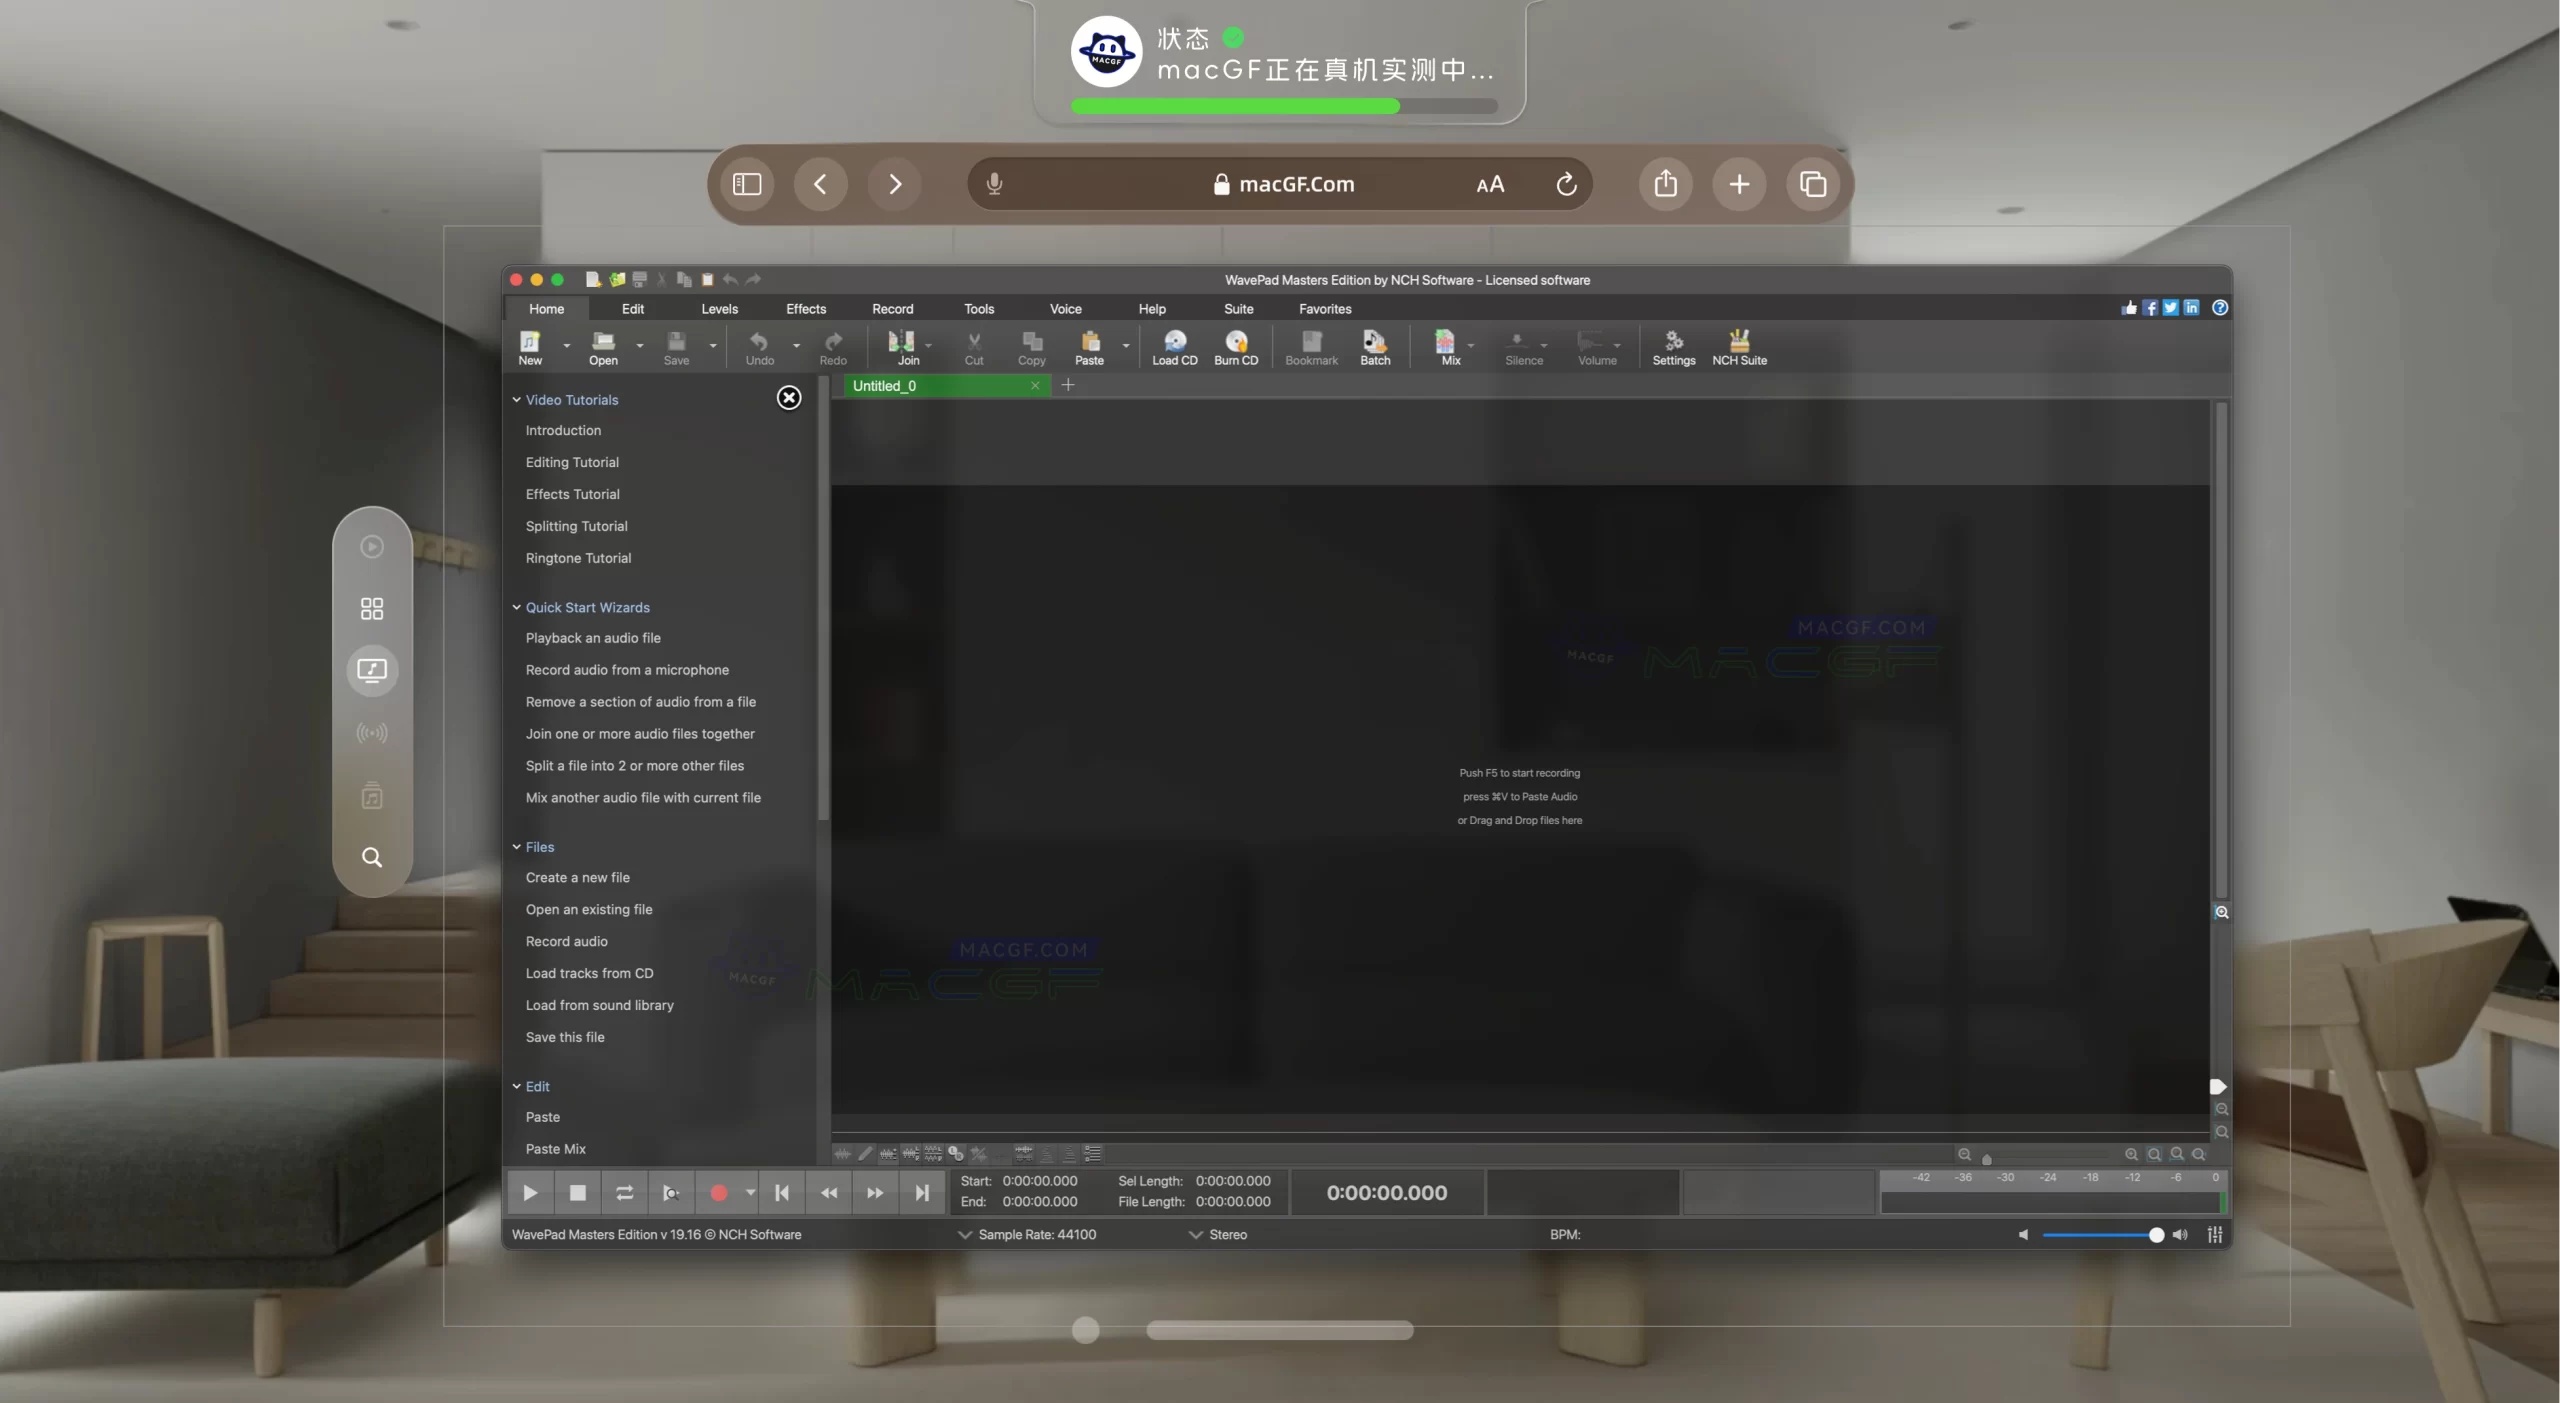Collapse the Video Tutorials section
Screen dimensions: 2560x1403
click(x=518, y=399)
